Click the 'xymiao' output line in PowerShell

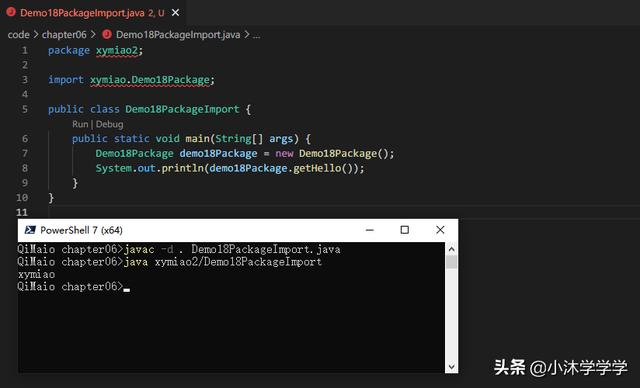point(36,275)
